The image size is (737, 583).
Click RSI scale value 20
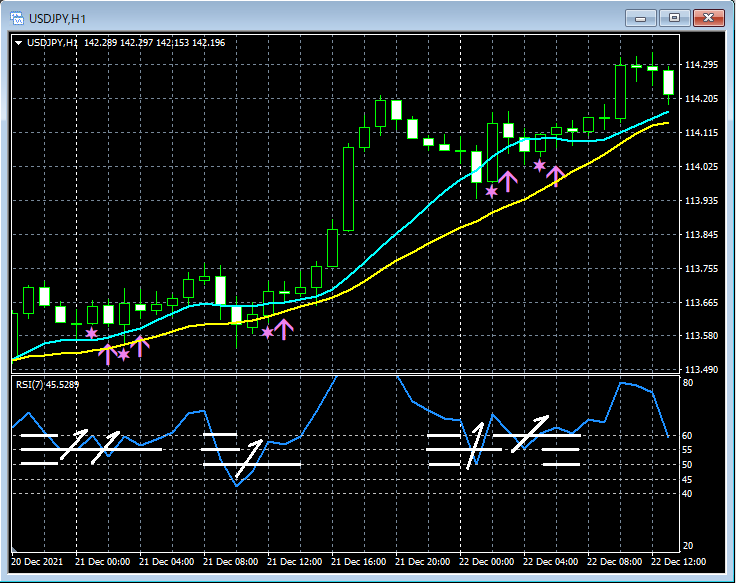(x=688, y=546)
